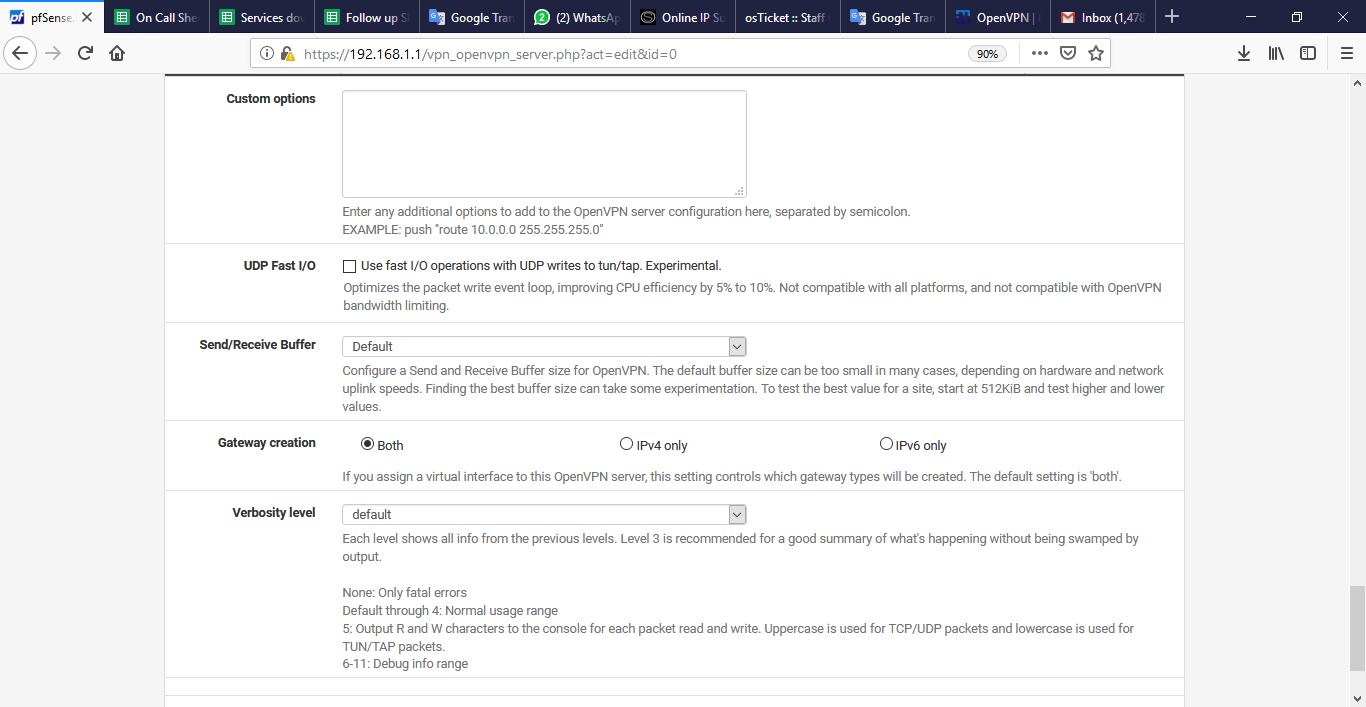Image resolution: width=1366 pixels, height=707 pixels.
Task: Open a new browser tab
Action: tap(1172, 17)
